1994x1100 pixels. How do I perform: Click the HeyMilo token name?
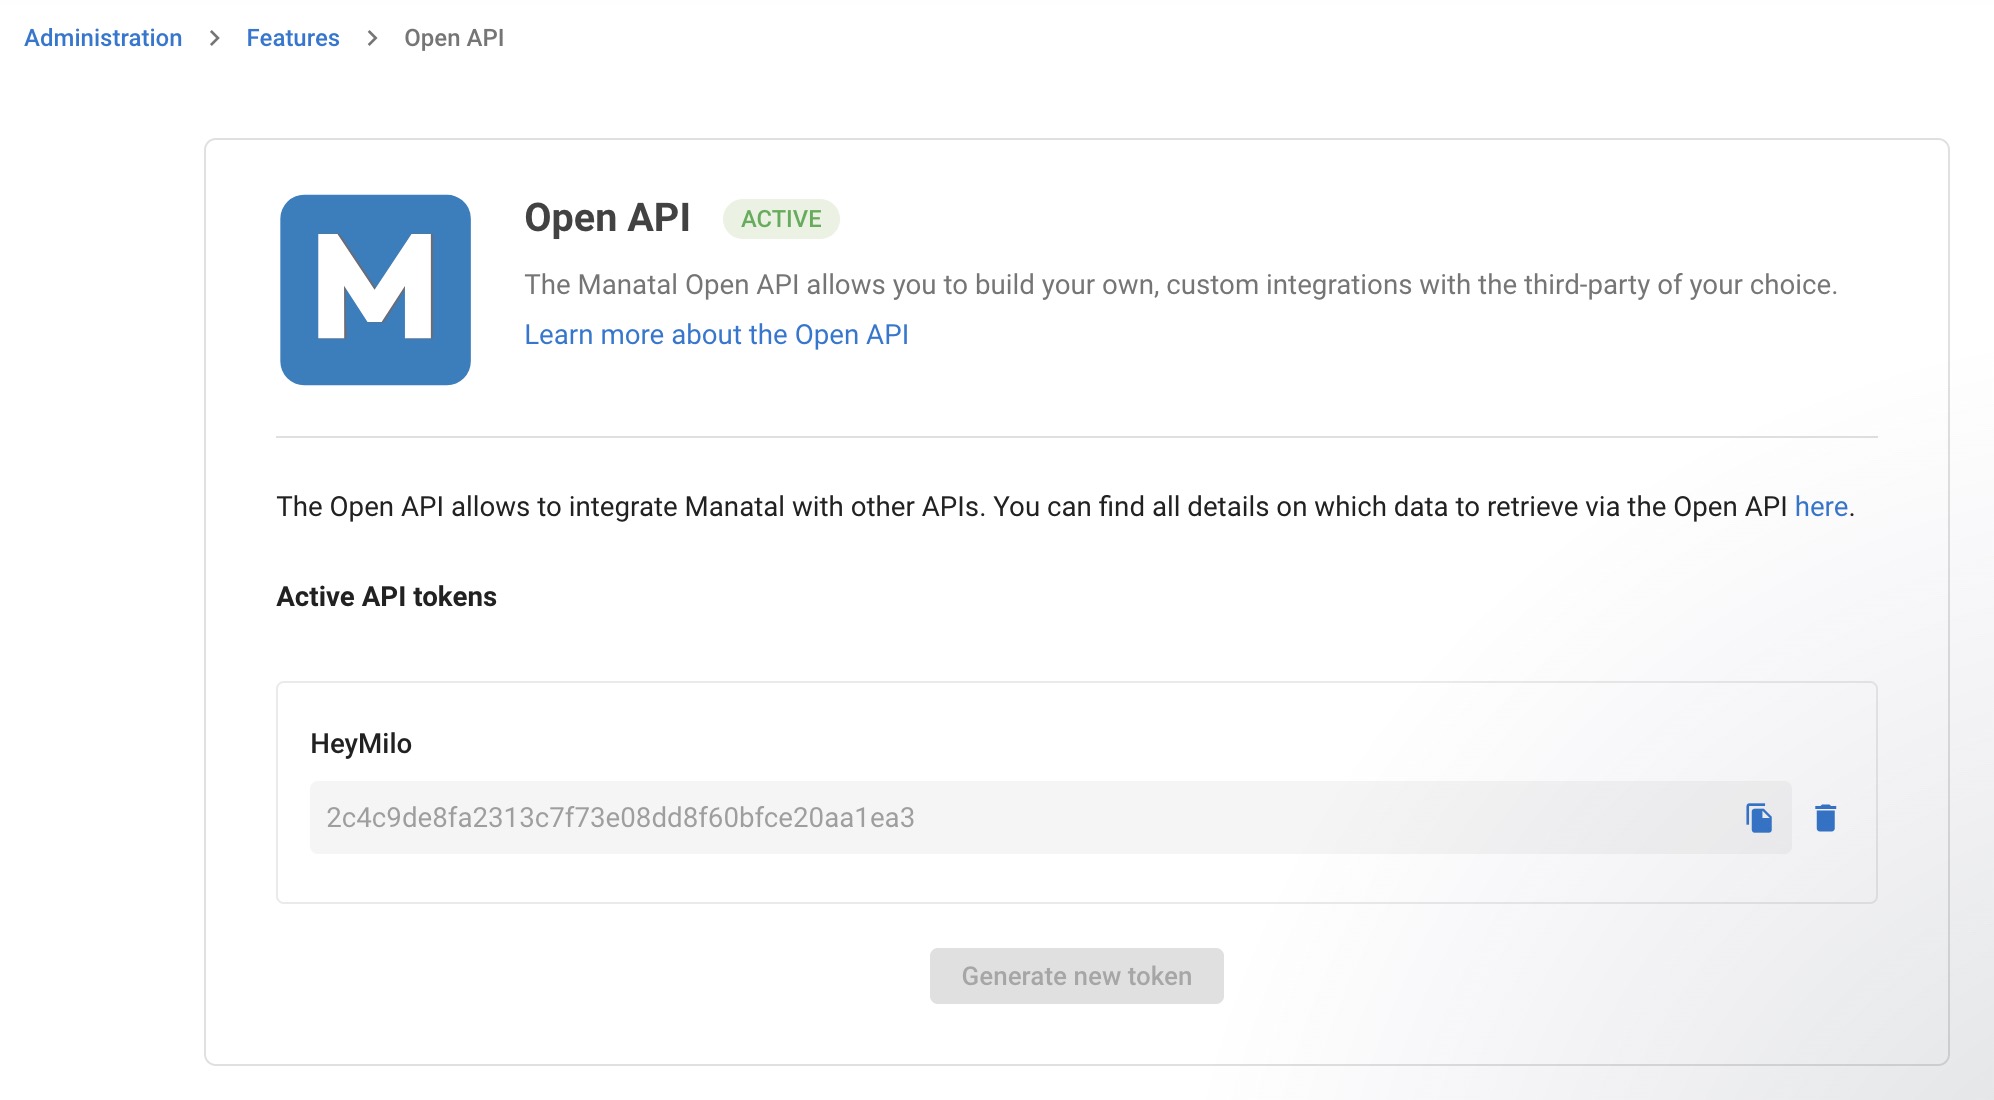[361, 744]
